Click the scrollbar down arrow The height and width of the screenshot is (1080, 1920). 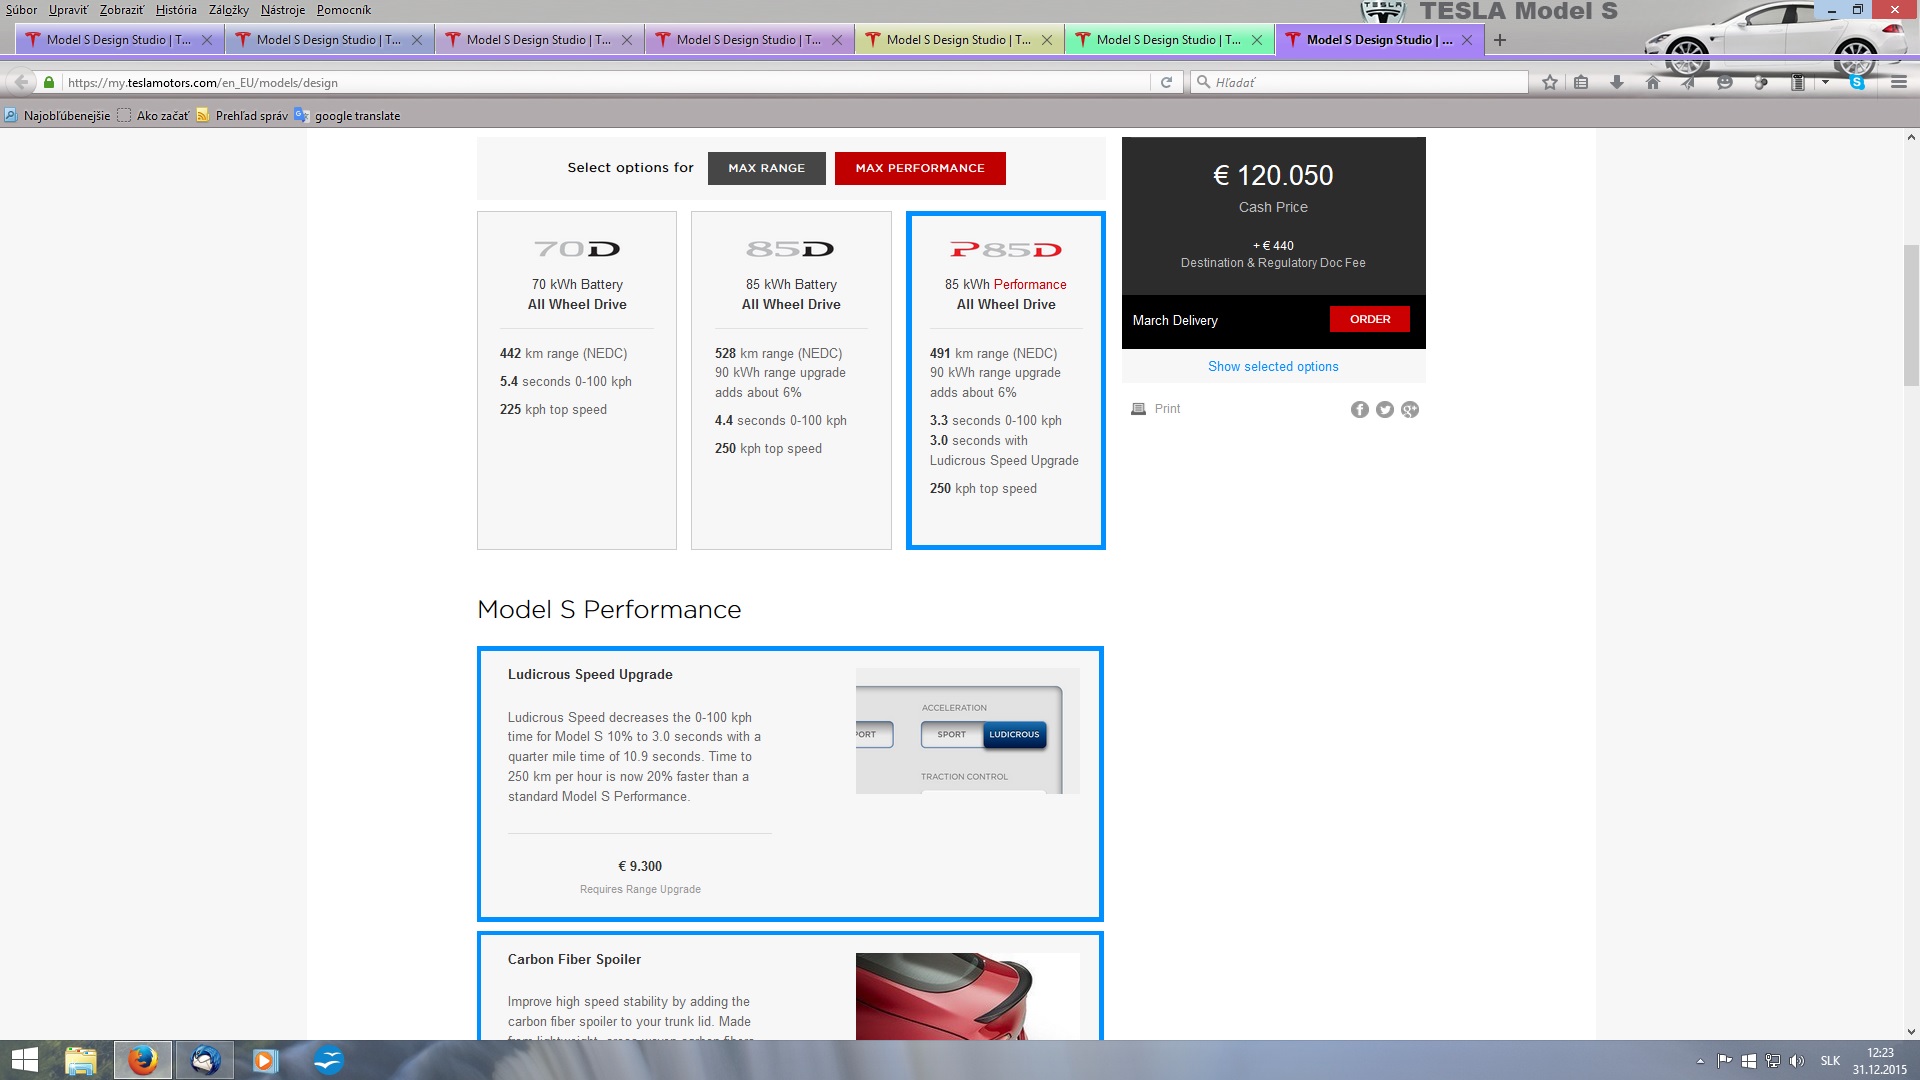click(x=1911, y=1032)
